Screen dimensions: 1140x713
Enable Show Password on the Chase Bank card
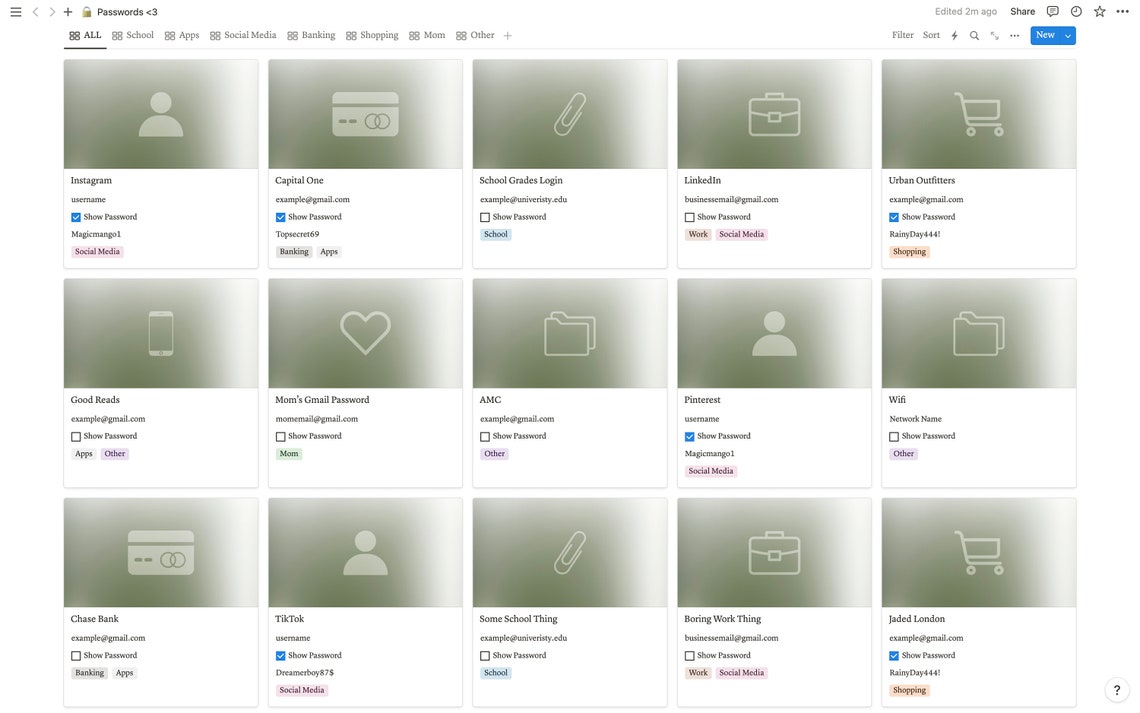pos(76,656)
